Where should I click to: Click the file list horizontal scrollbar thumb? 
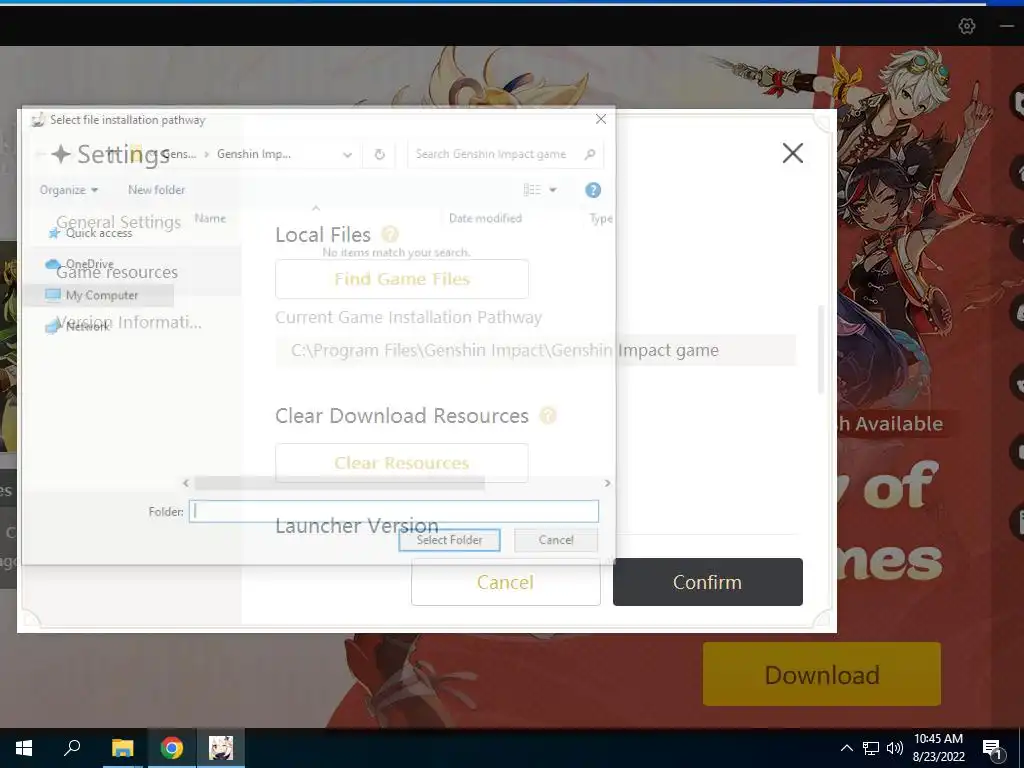pos(340,483)
